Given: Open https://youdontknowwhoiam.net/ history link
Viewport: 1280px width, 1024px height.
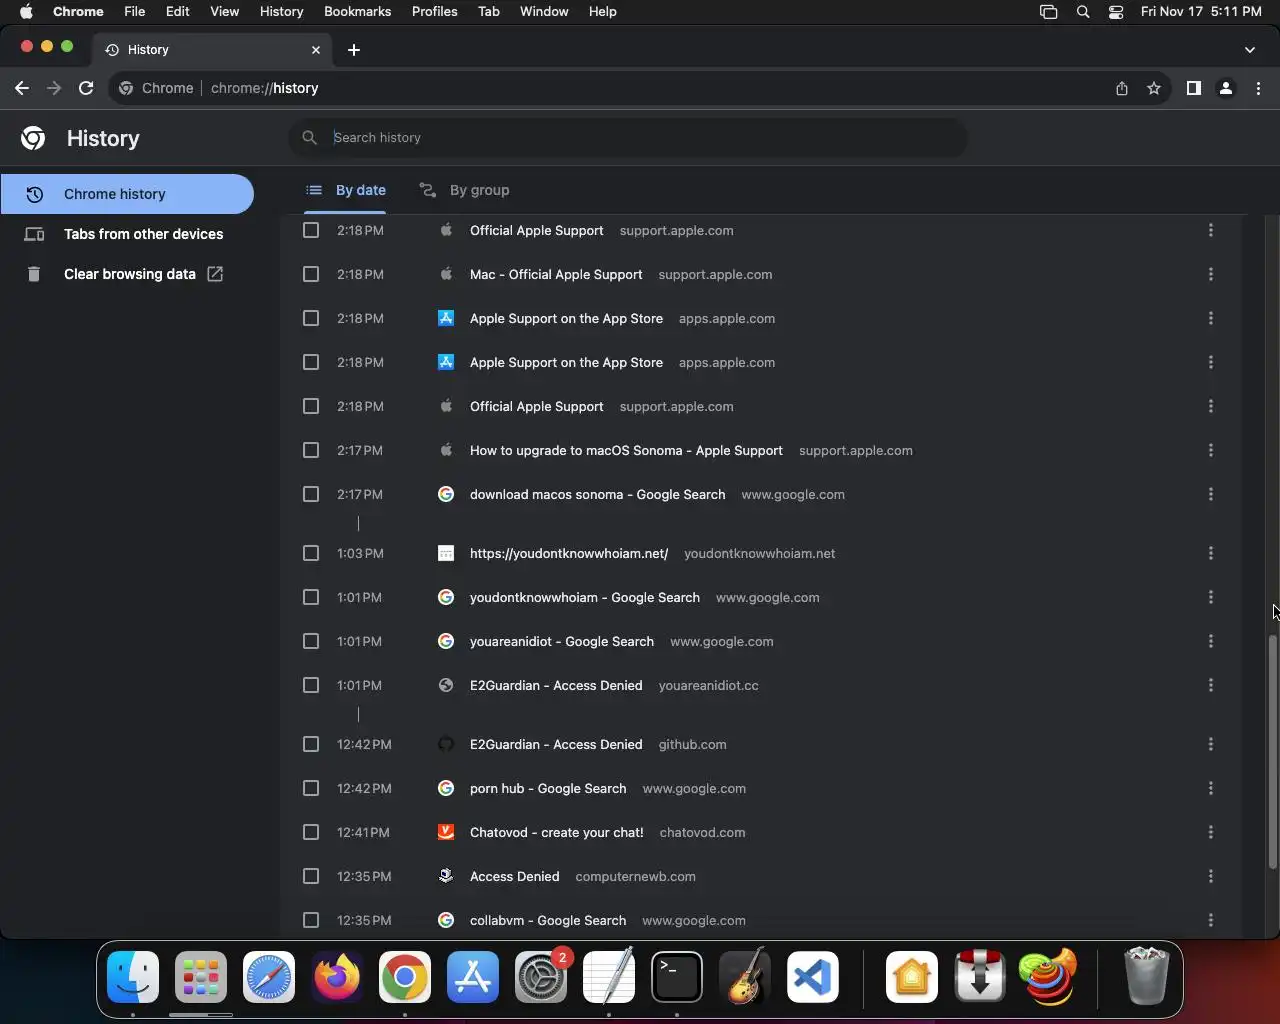Looking at the screenshot, I should click(x=569, y=553).
